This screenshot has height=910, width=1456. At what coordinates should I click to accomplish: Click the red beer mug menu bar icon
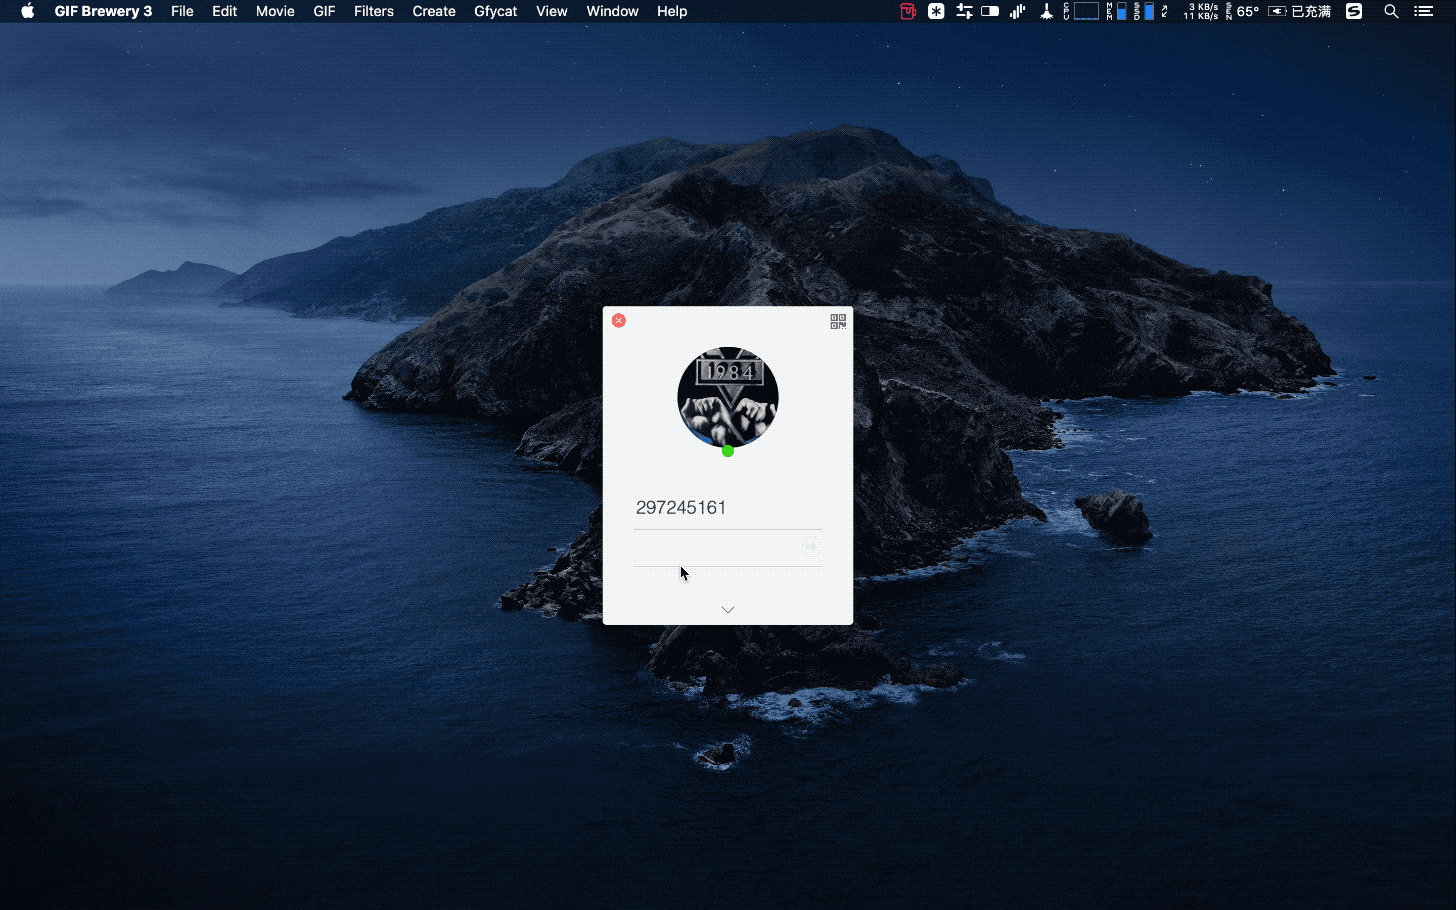pyautogui.click(x=908, y=11)
